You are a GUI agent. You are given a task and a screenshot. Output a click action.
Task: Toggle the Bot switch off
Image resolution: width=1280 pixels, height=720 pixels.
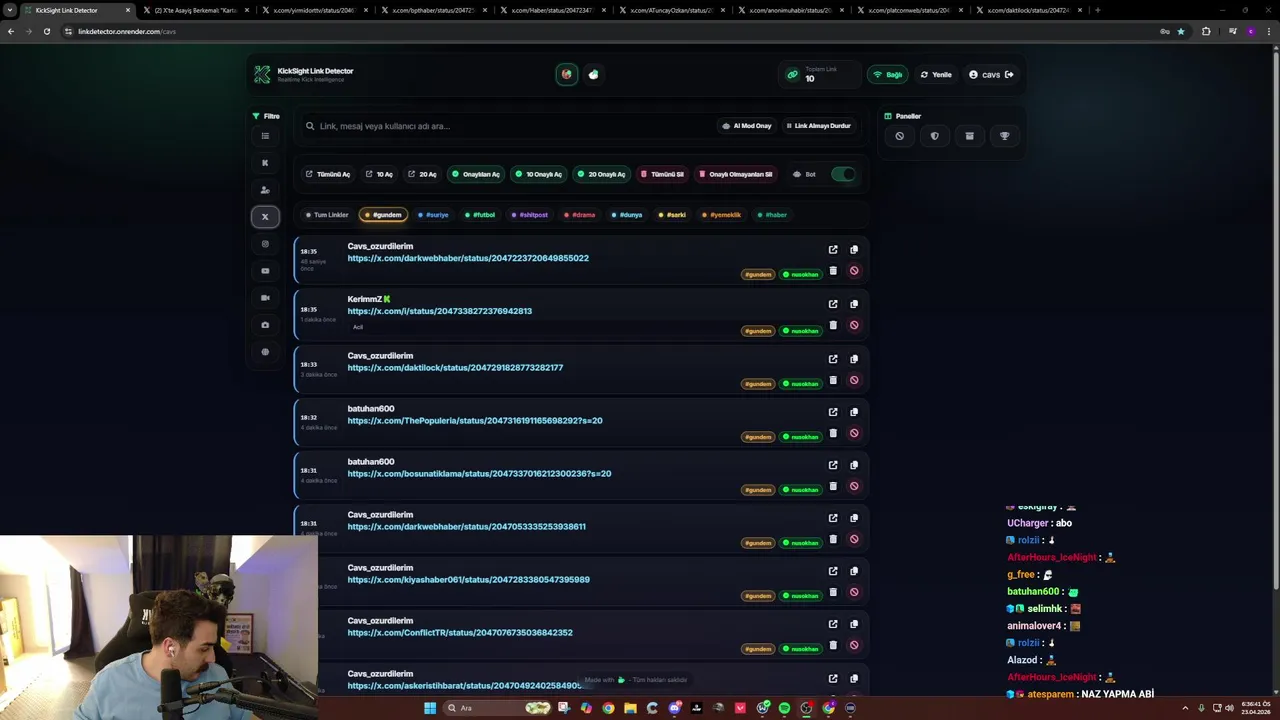tap(843, 174)
